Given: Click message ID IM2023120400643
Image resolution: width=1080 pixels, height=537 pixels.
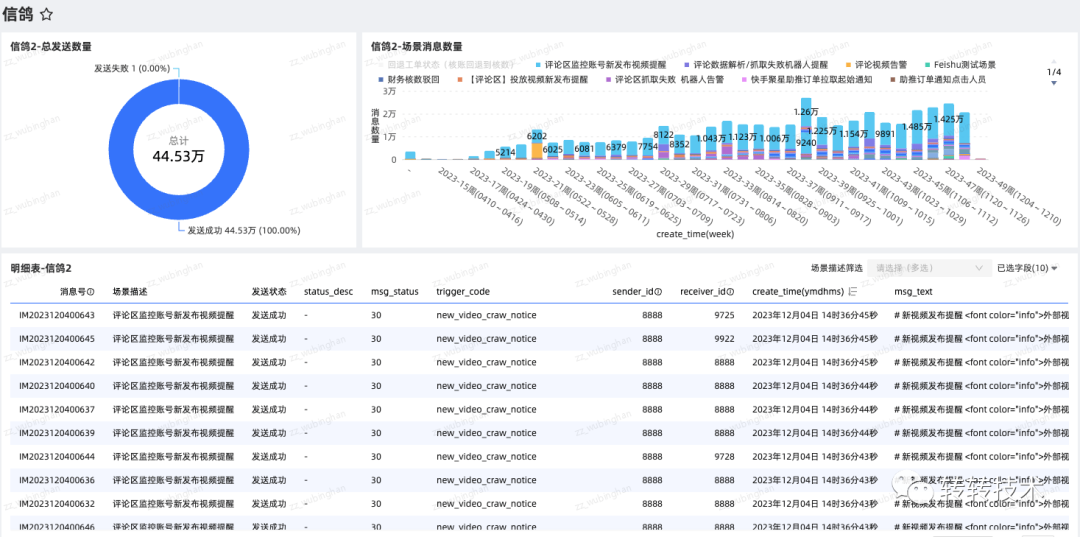Looking at the screenshot, I should coord(57,315).
